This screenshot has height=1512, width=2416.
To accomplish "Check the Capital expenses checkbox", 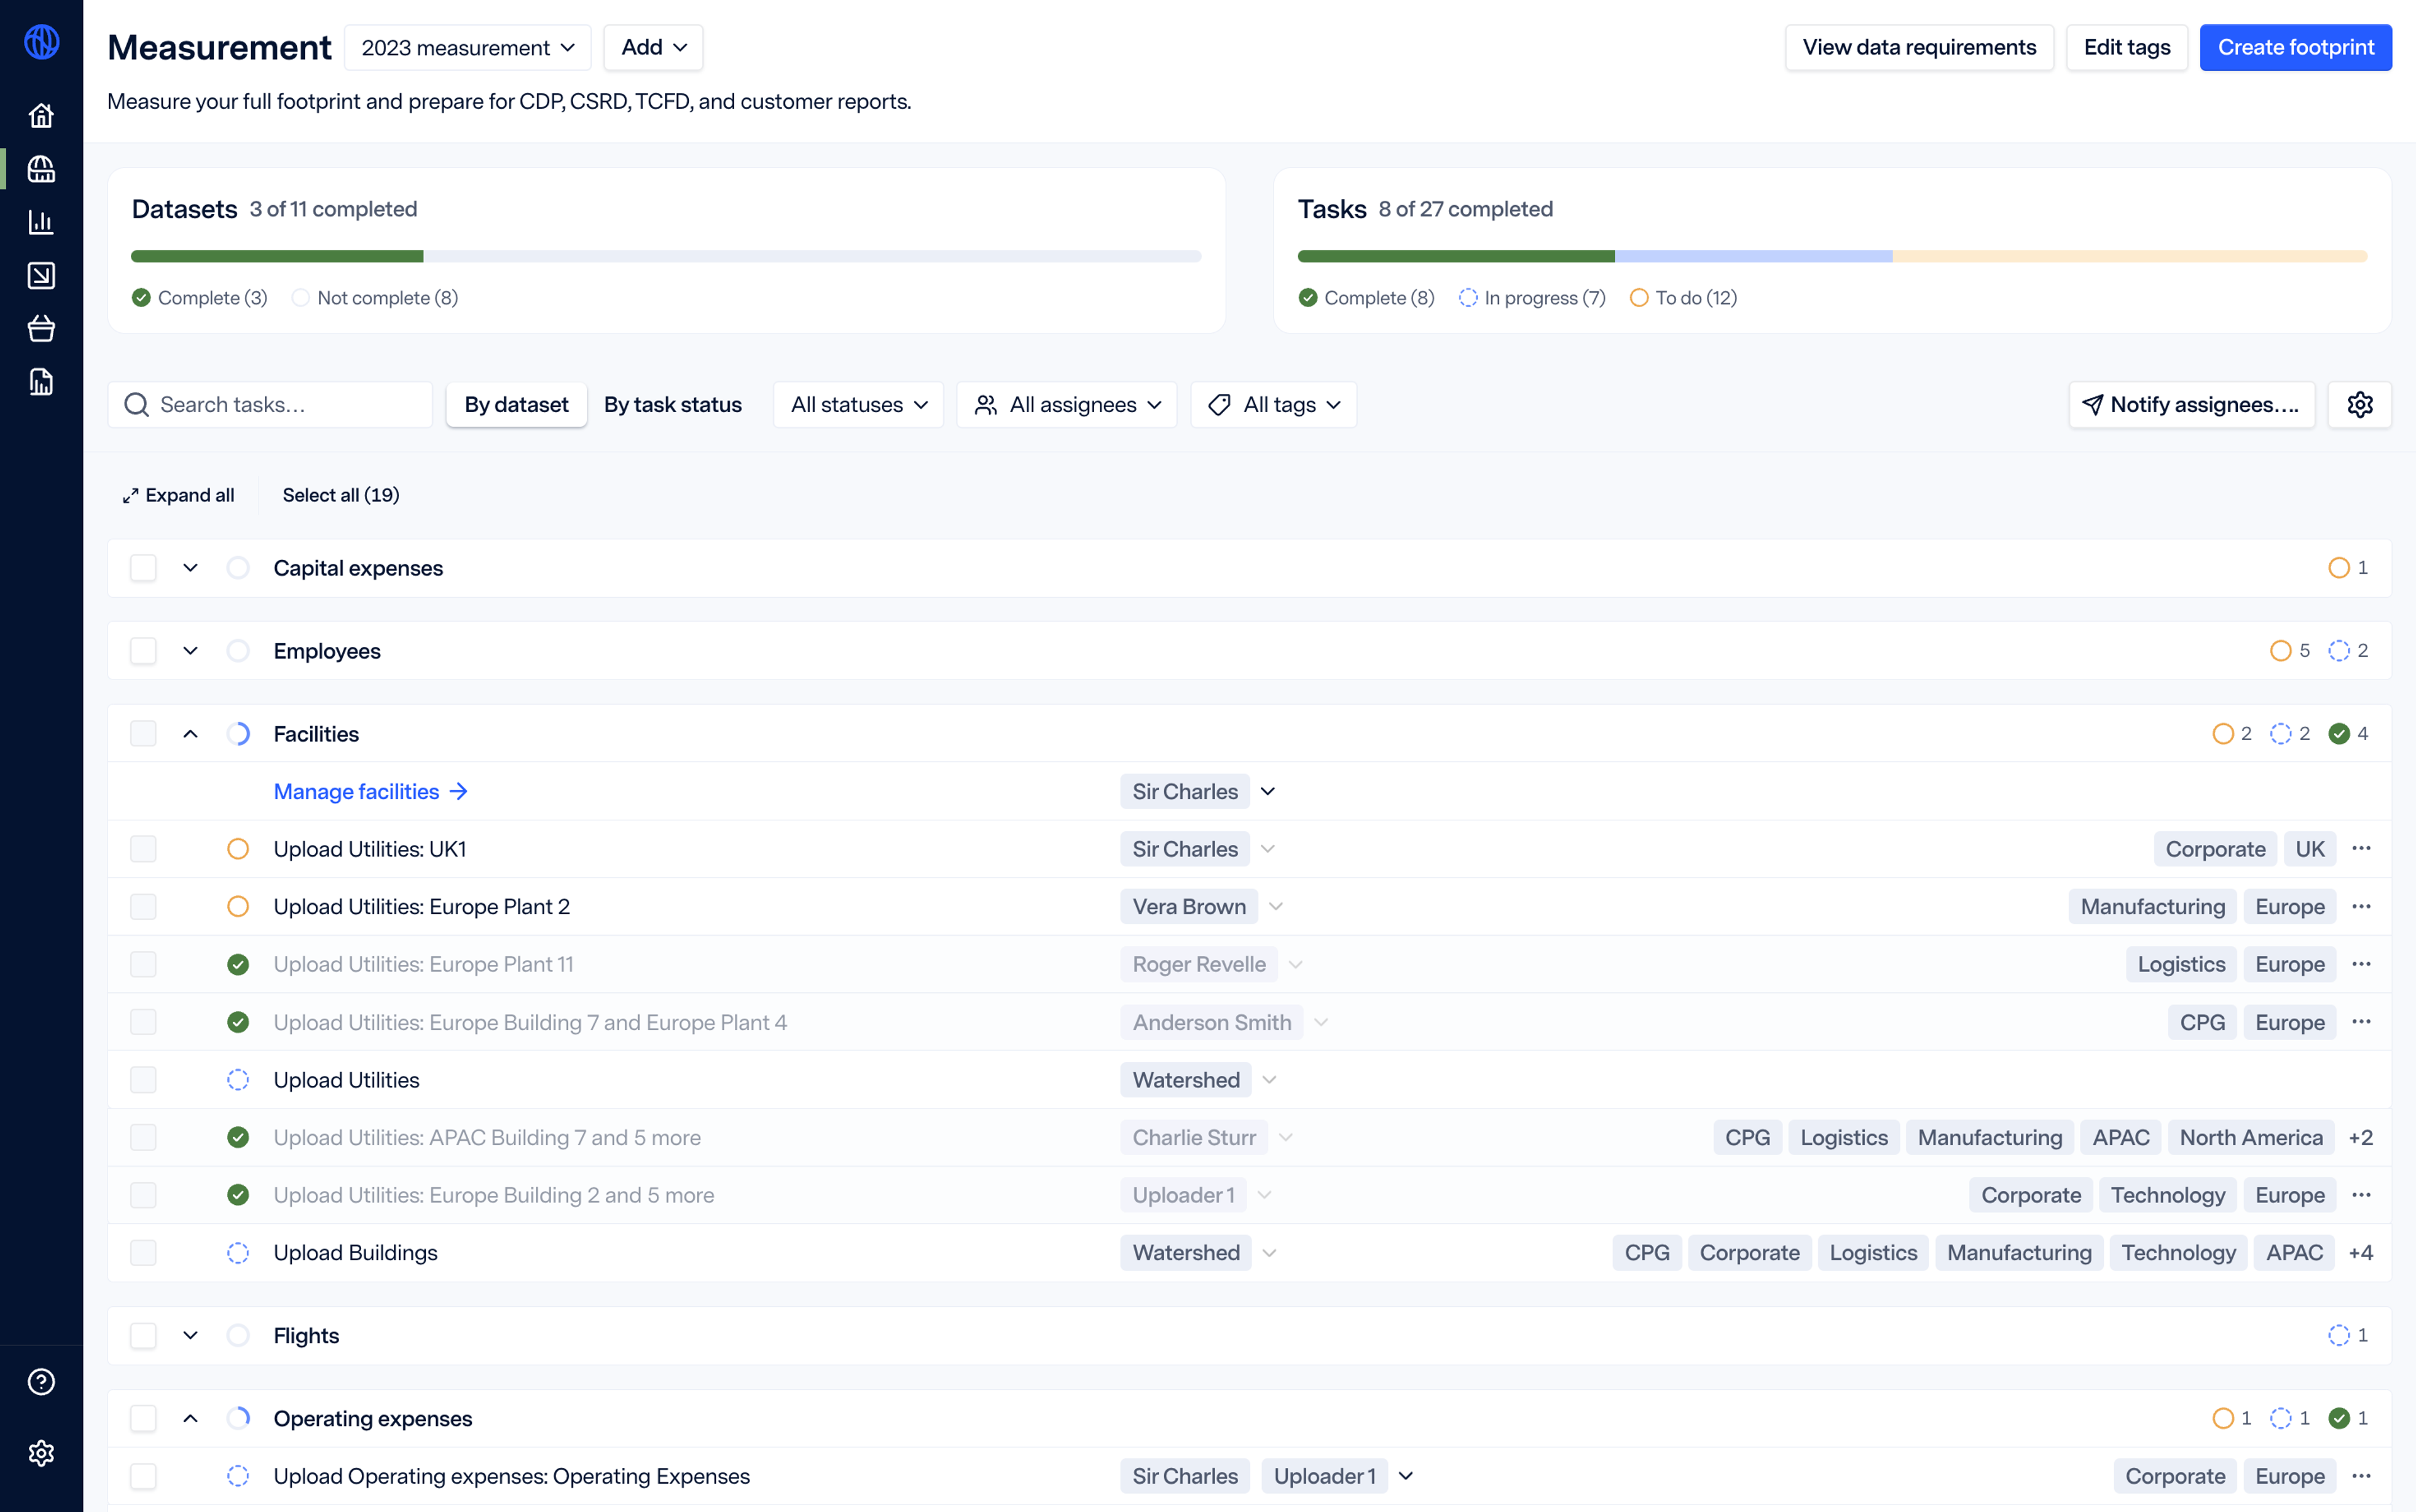I will [x=143, y=568].
